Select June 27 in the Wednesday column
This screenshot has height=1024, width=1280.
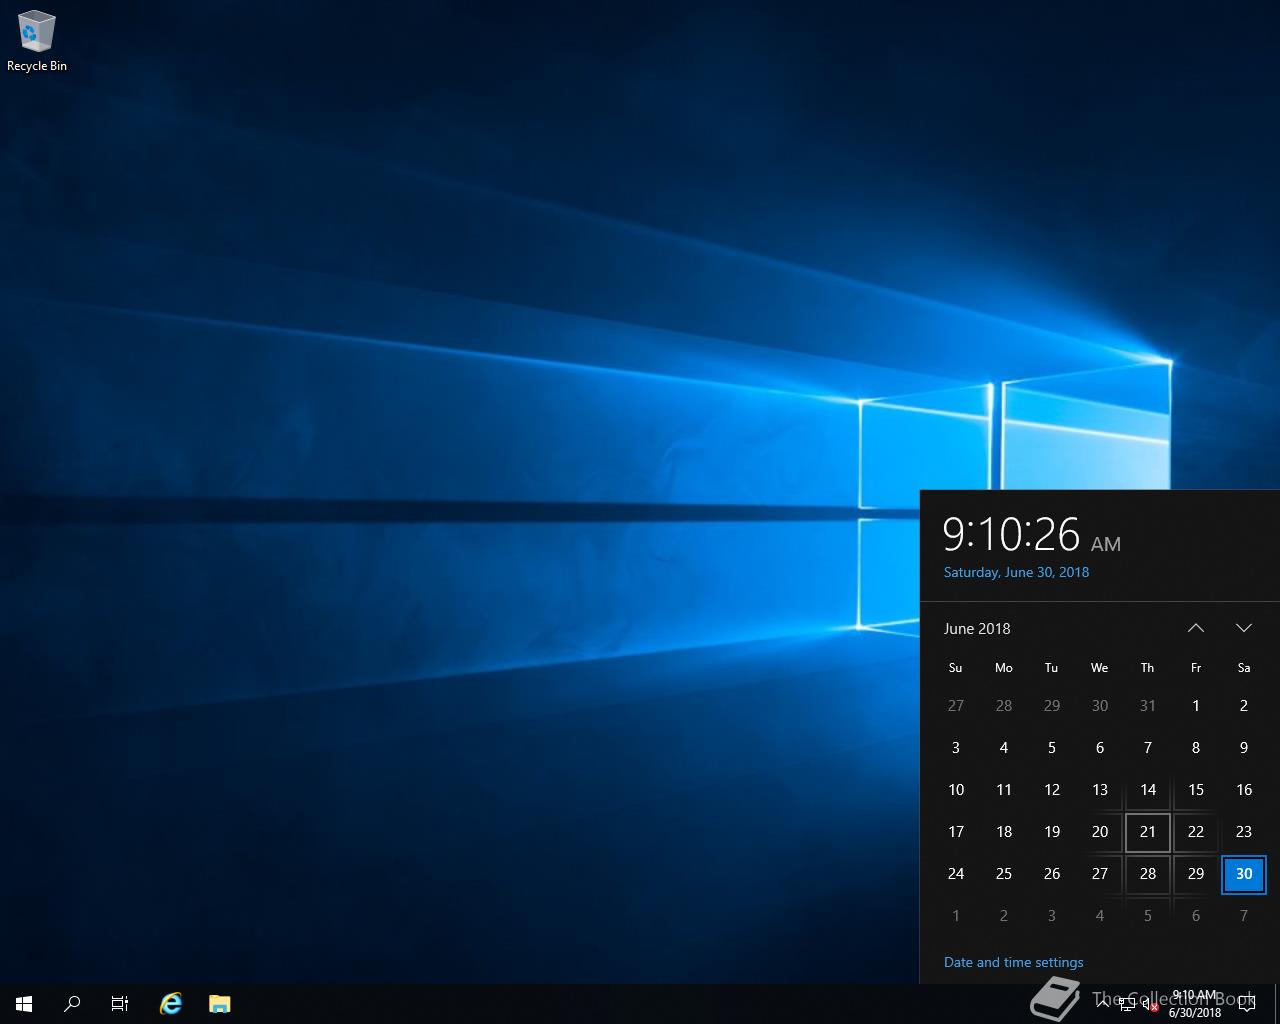[x=1100, y=874]
